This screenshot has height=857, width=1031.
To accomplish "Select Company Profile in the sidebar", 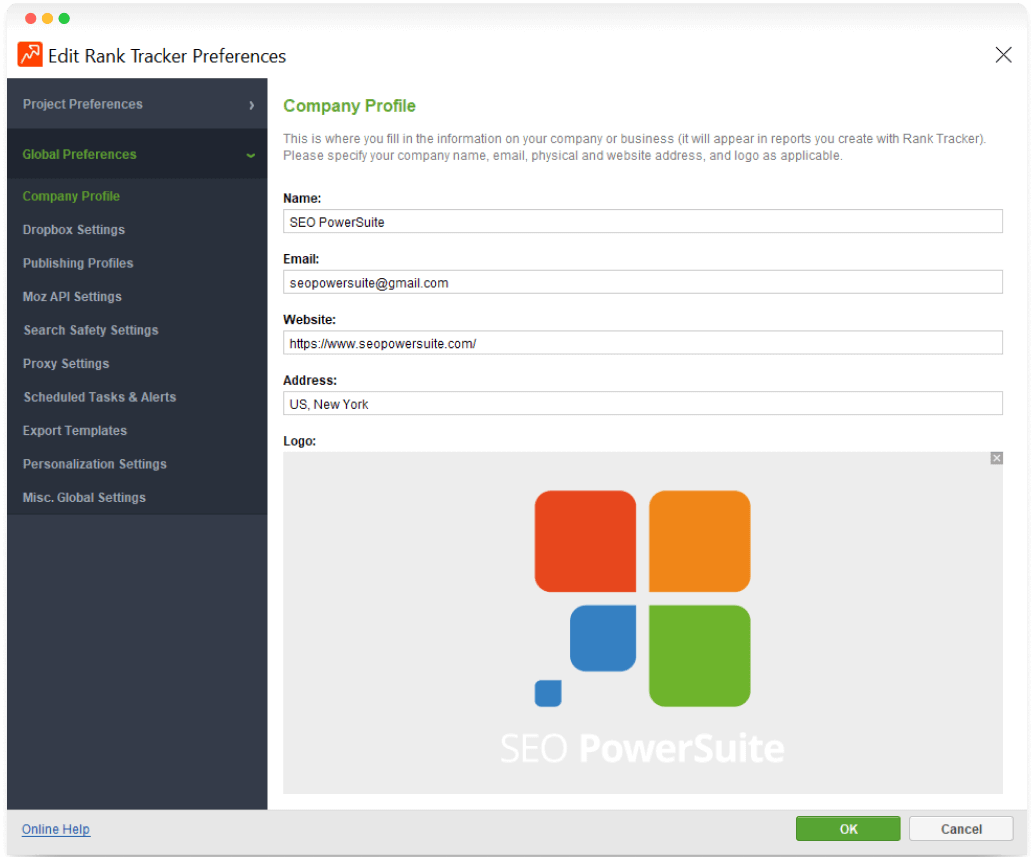I will [x=71, y=196].
